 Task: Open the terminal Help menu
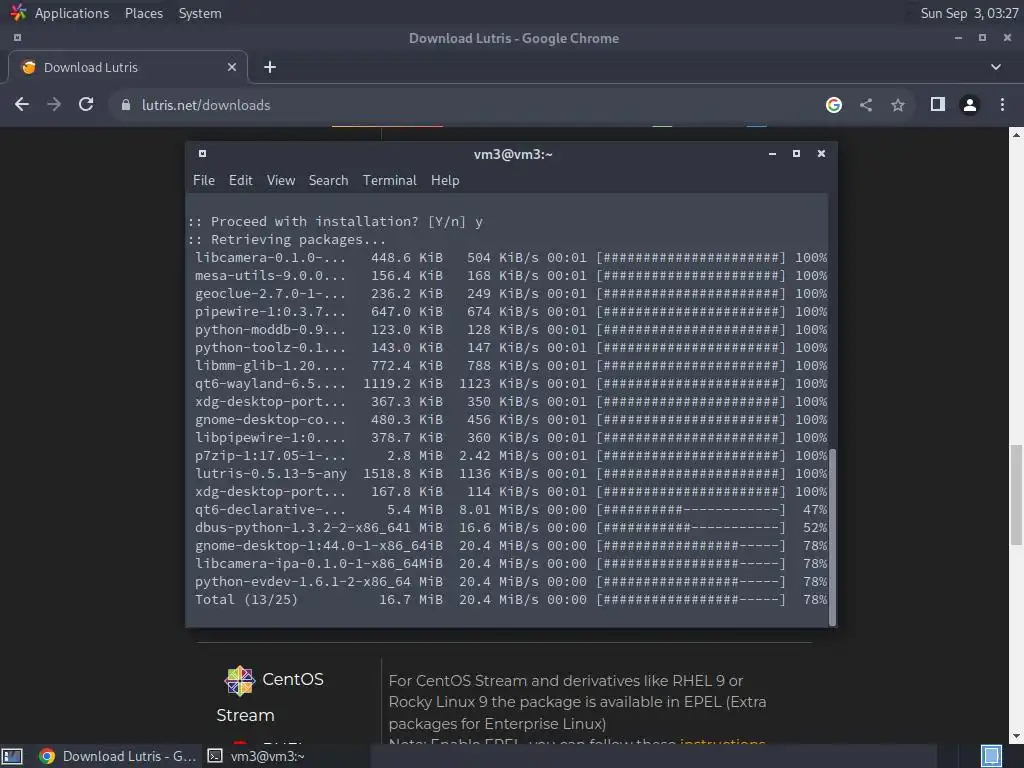[445, 180]
